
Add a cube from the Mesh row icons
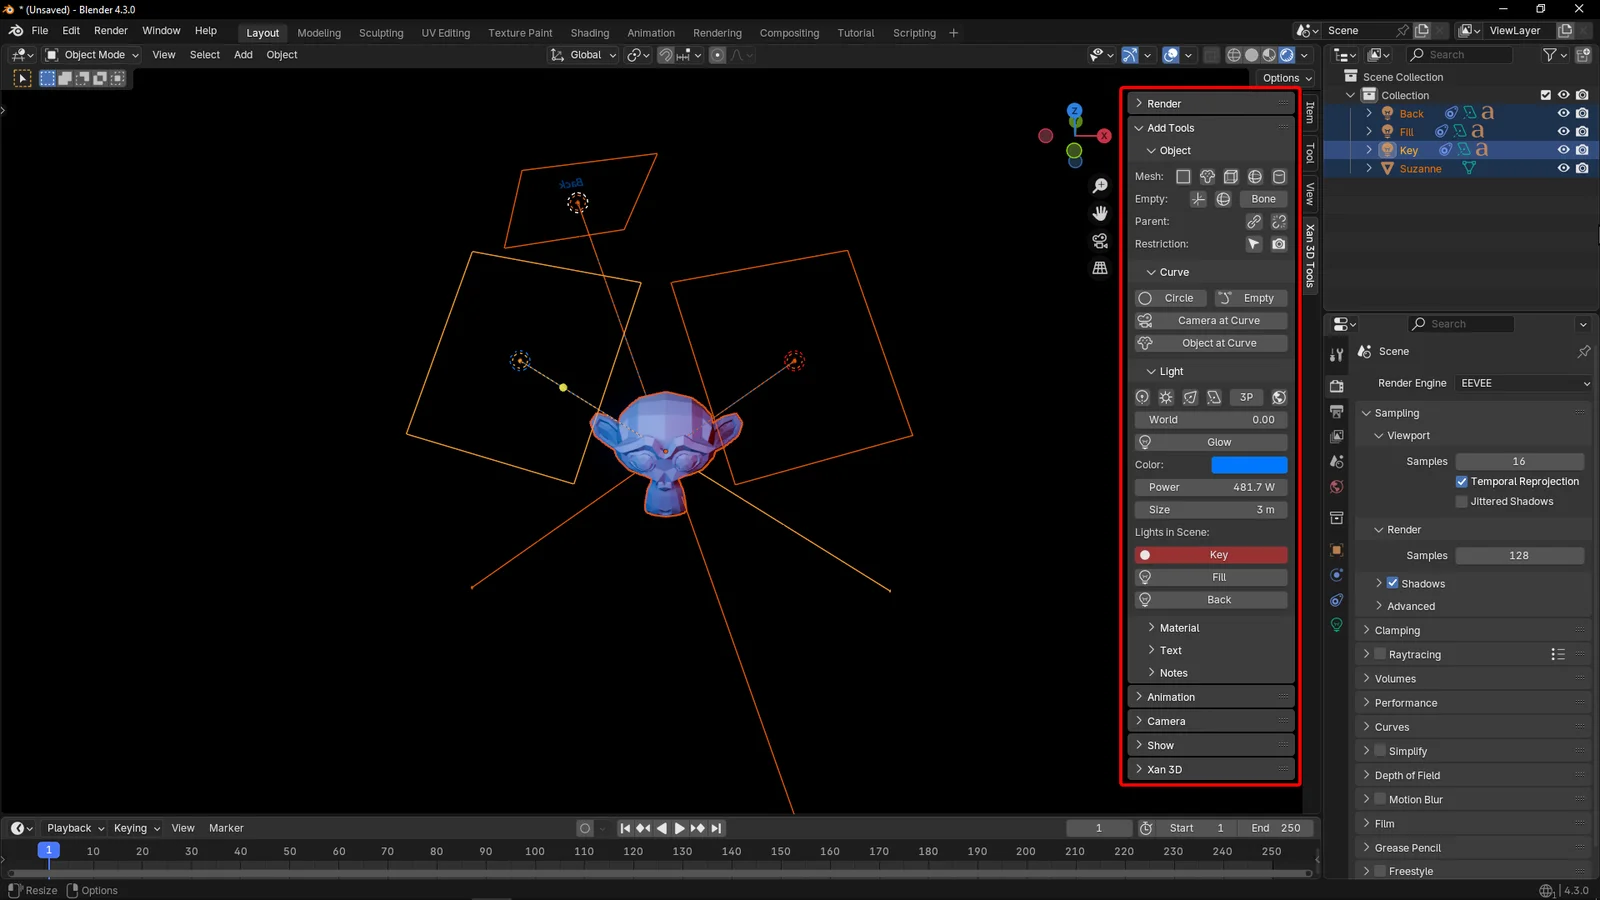1231,176
